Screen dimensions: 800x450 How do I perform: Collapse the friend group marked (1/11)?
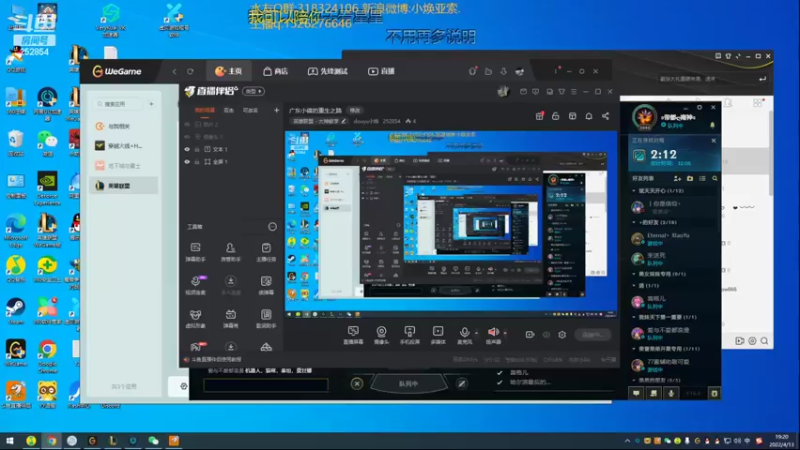(x=634, y=349)
